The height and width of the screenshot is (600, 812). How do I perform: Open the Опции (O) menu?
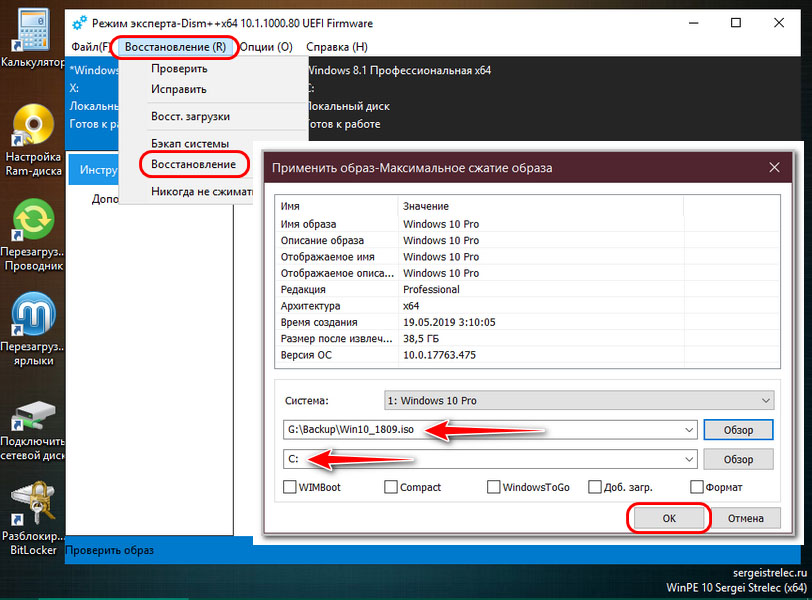click(266, 47)
